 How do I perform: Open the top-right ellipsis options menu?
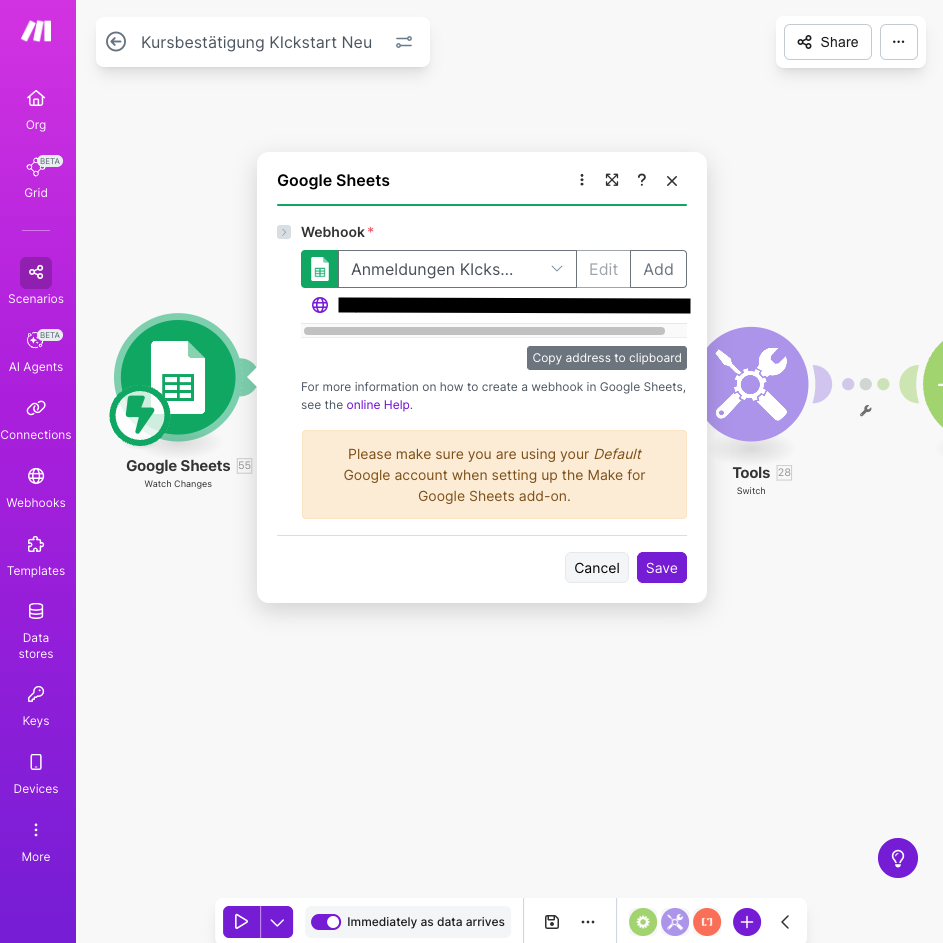[898, 42]
